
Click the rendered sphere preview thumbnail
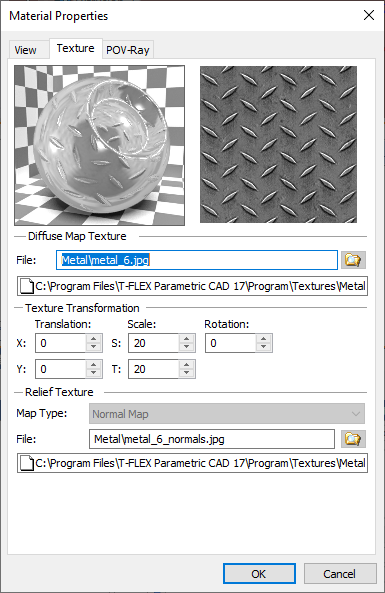pos(99,145)
